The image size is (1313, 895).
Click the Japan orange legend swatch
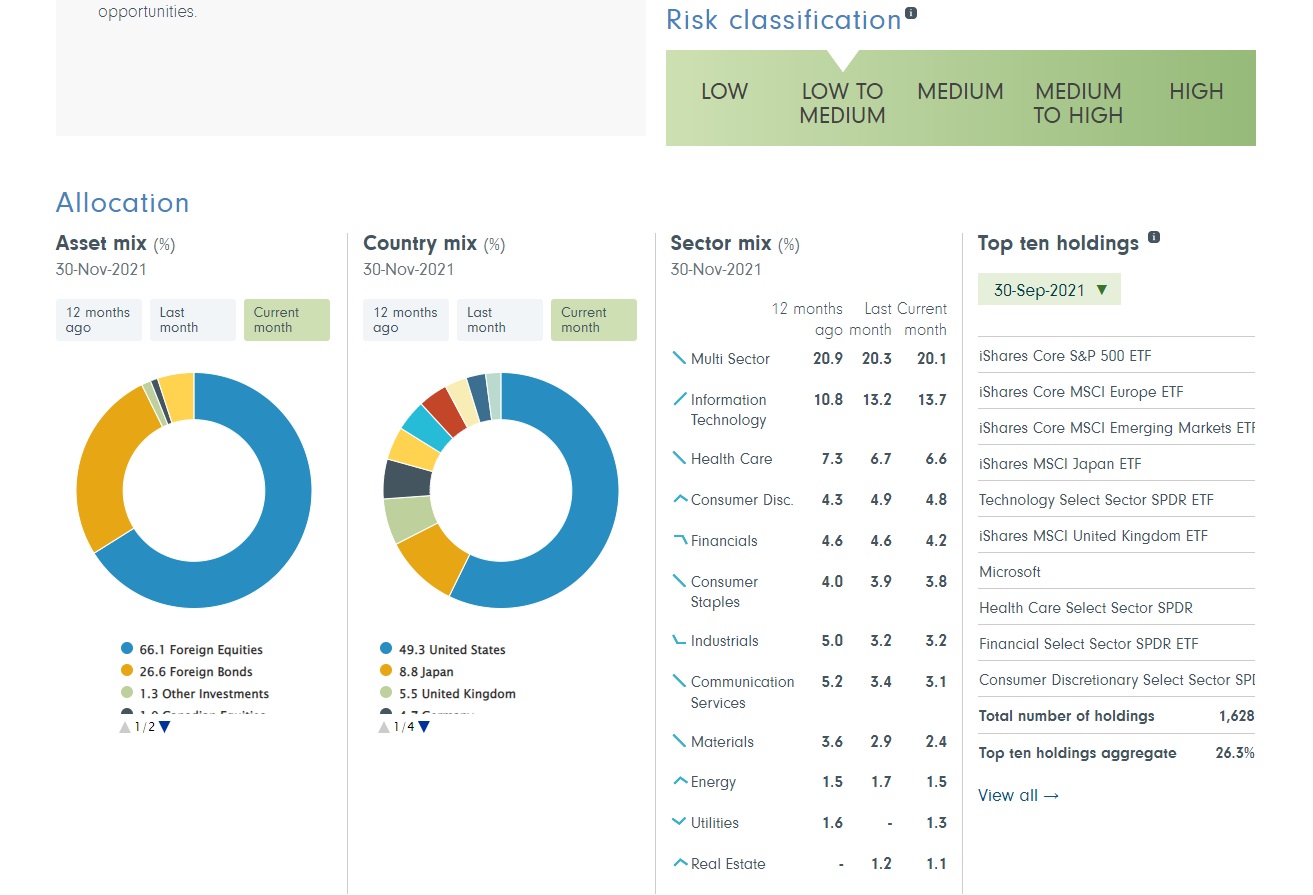pos(386,671)
